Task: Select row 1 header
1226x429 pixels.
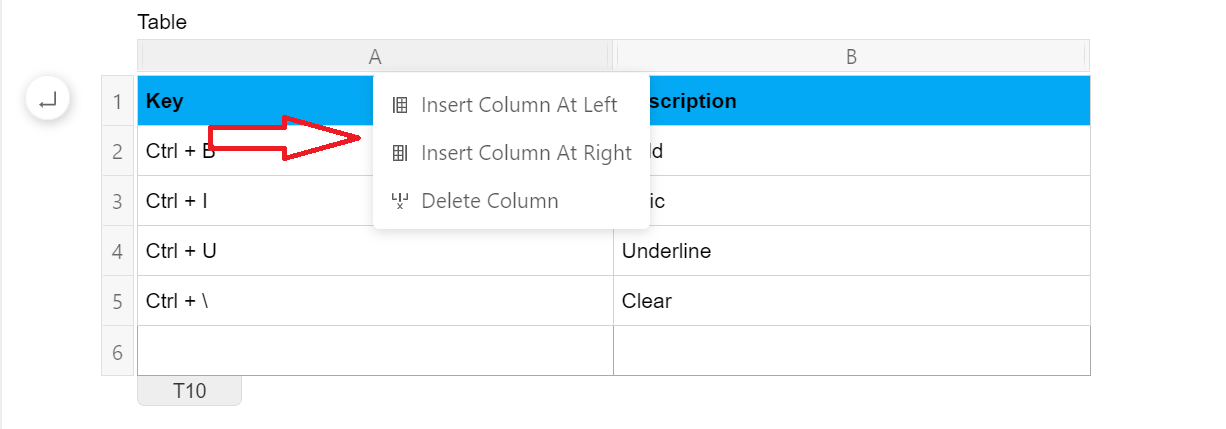Action: pos(117,101)
